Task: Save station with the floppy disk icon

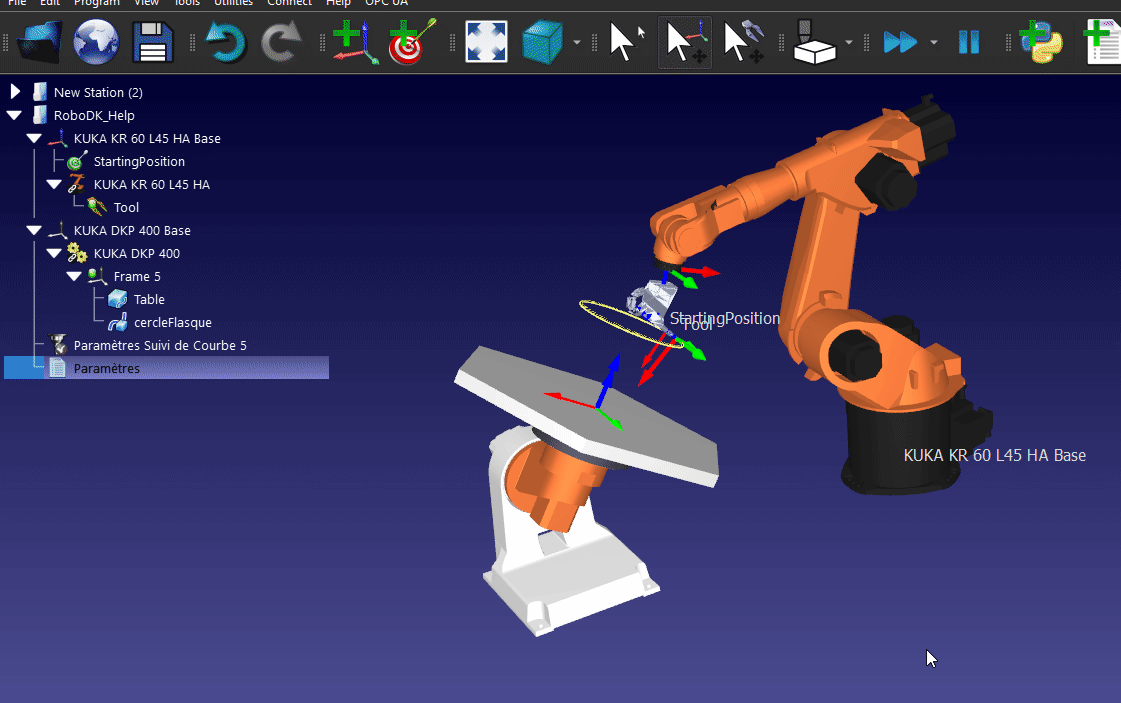Action: click(x=153, y=42)
